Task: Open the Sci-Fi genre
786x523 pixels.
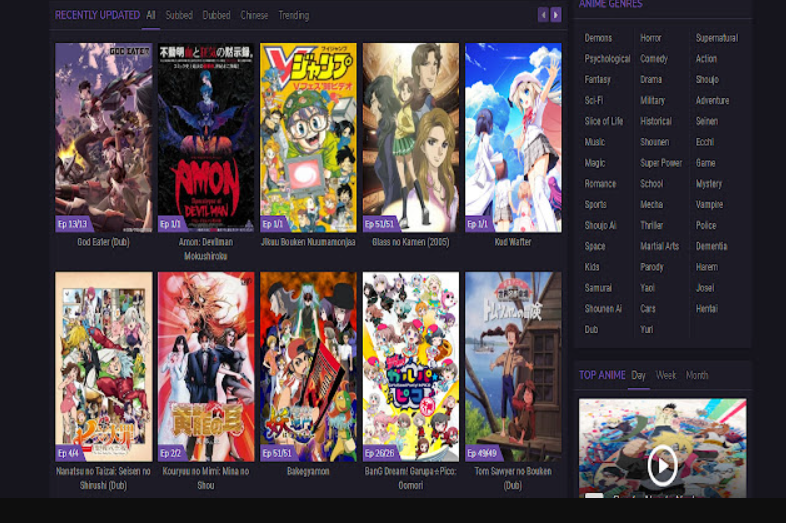Action: click(594, 101)
